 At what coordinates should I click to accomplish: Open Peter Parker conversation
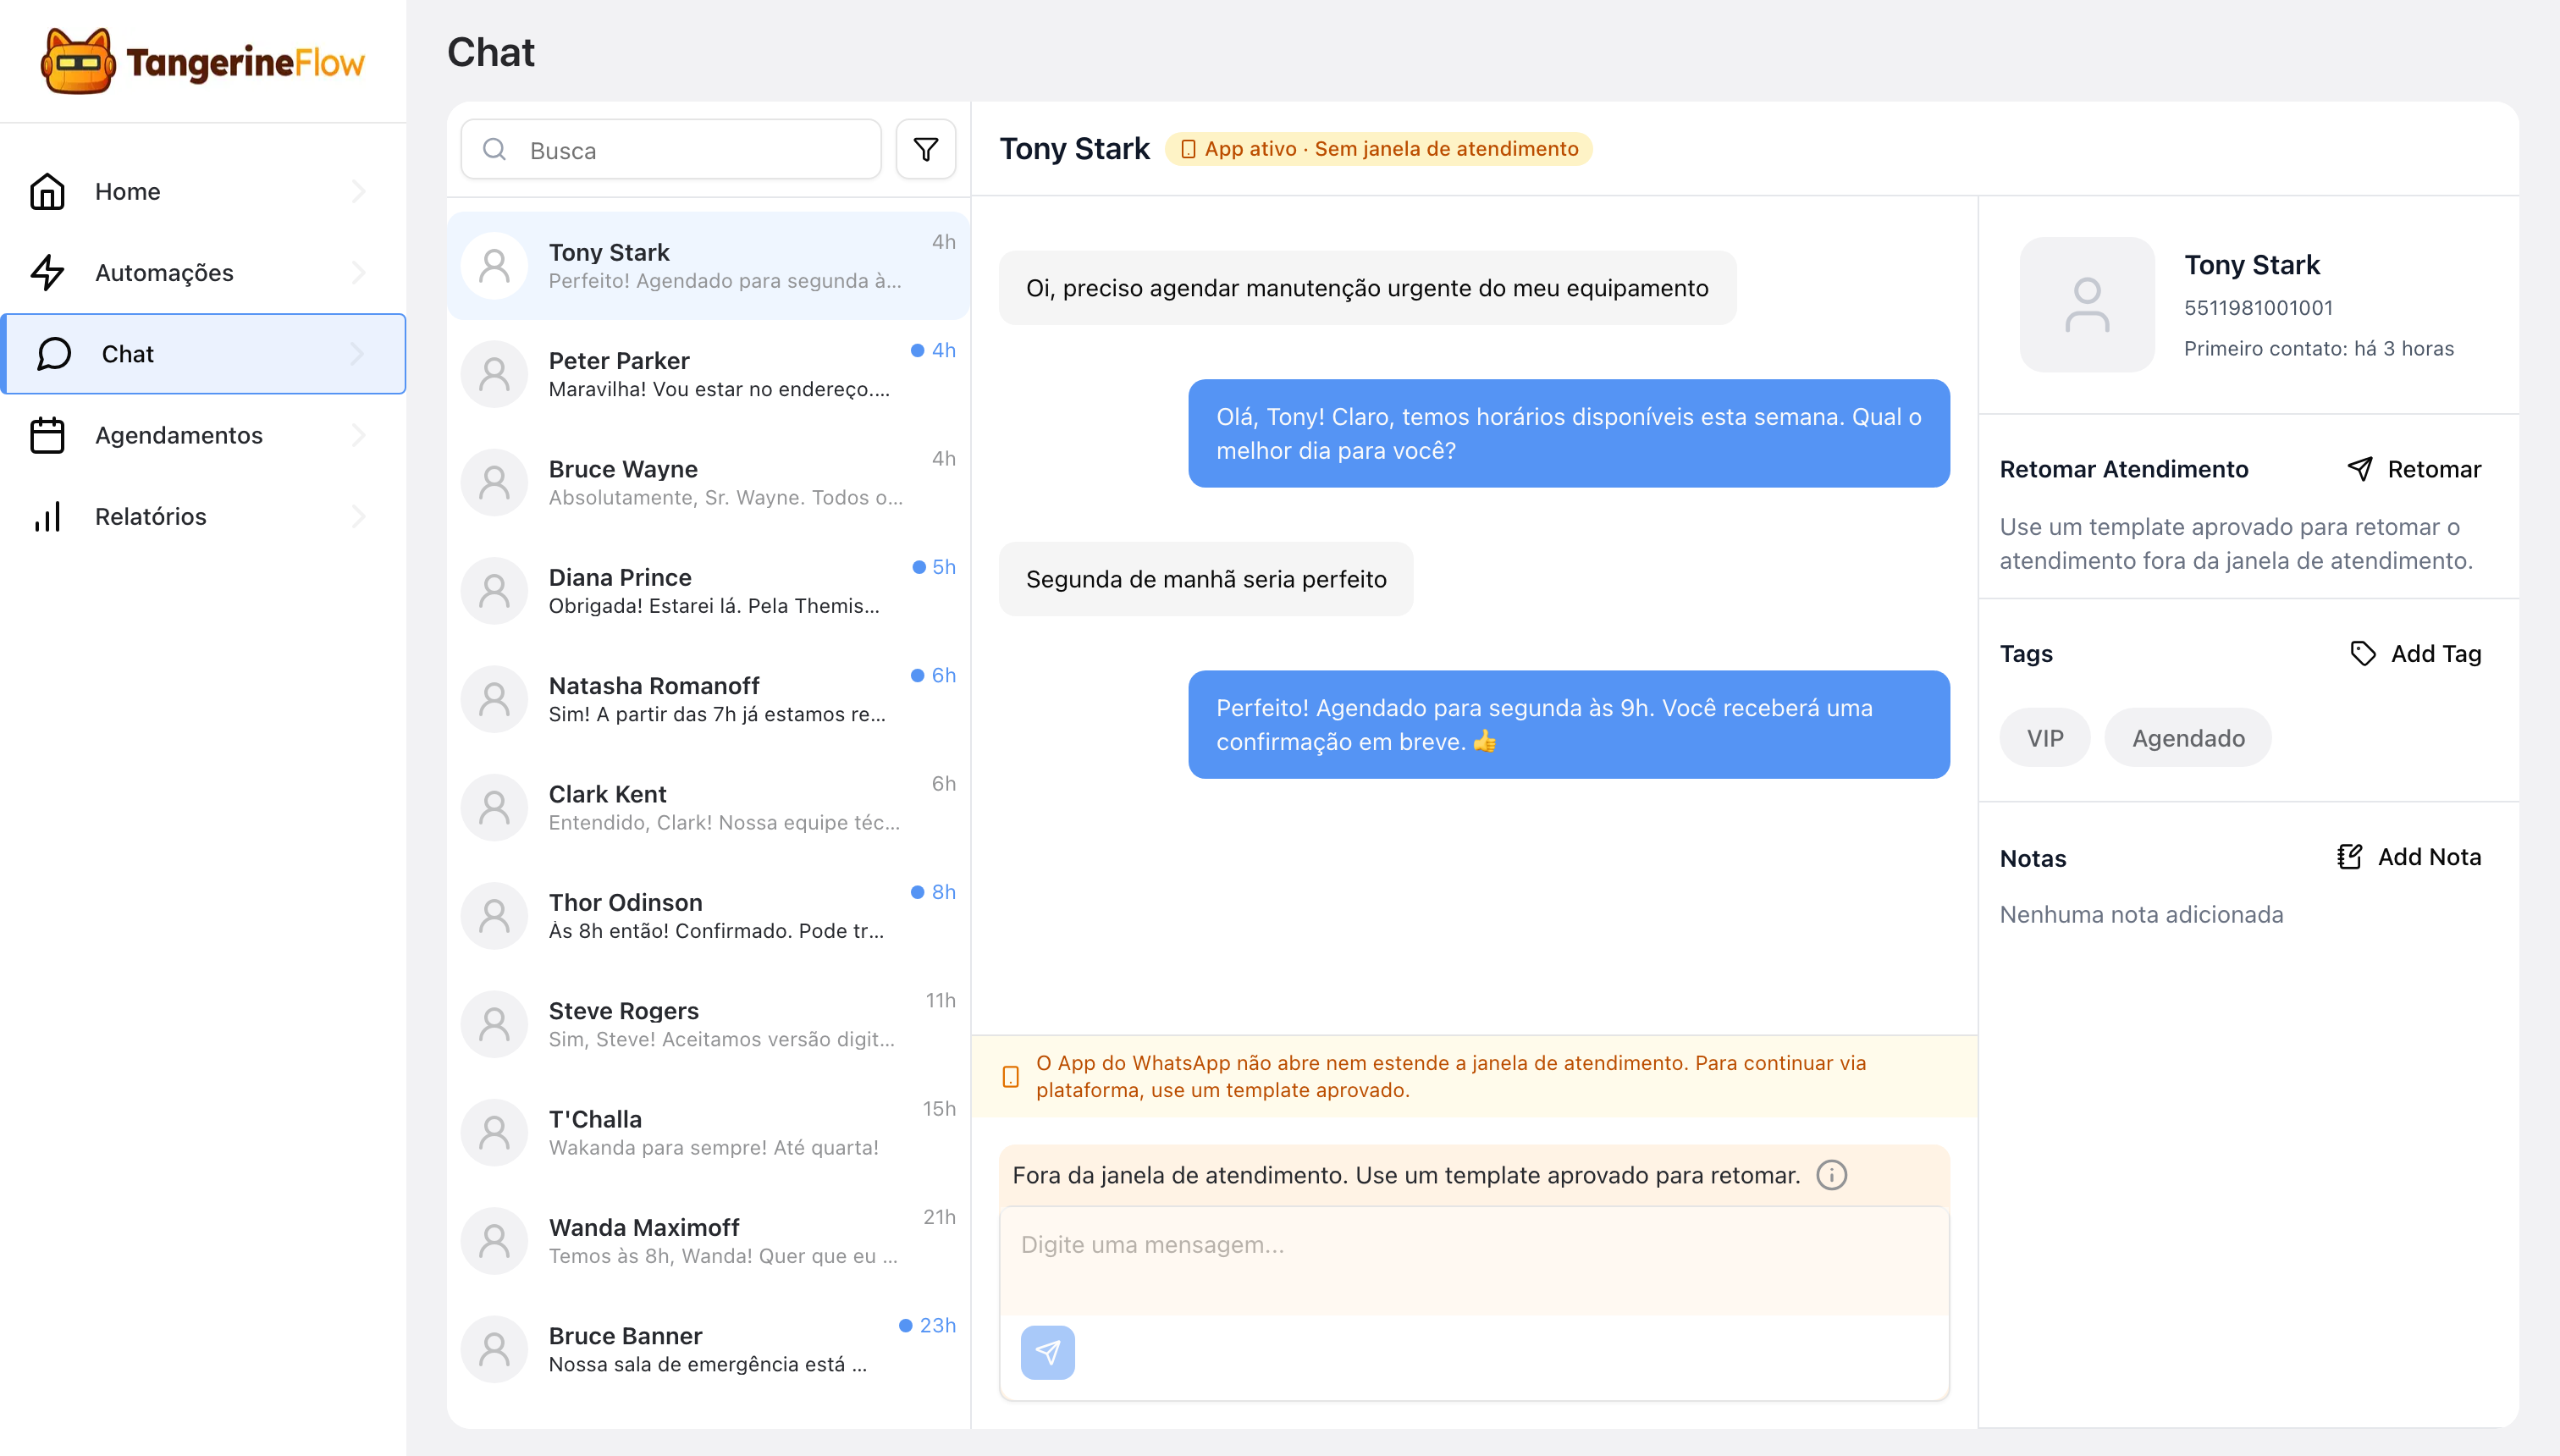(x=709, y=374)
